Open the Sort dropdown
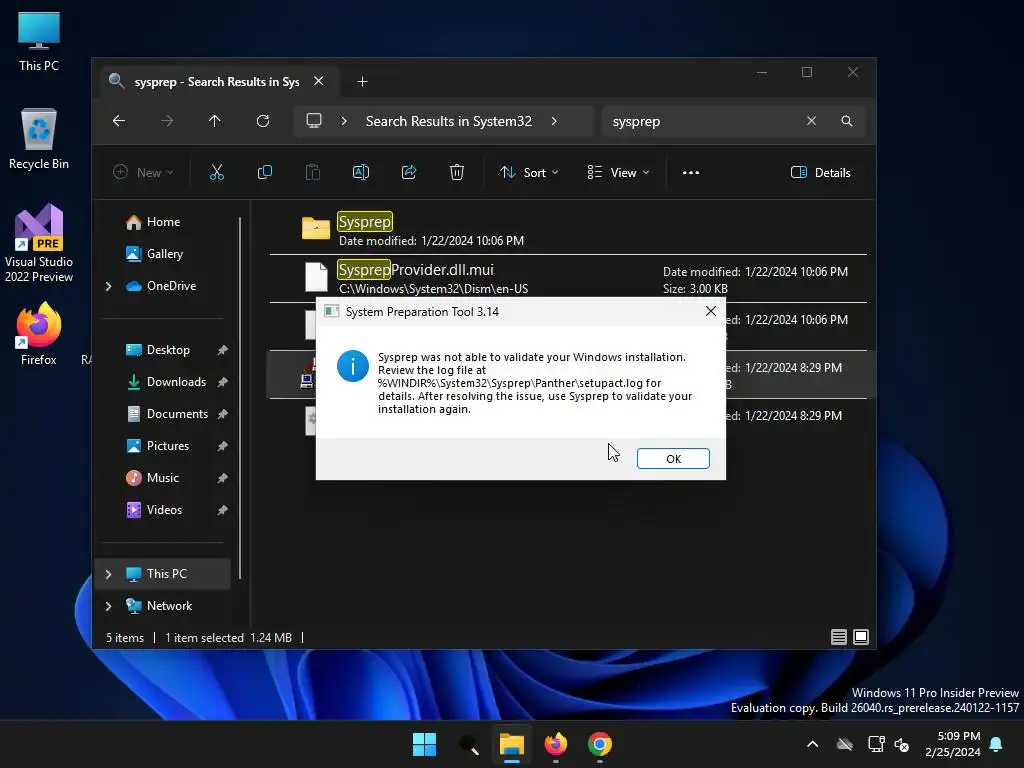Viewport: 1024px width, 768px height. pos(529,172)
